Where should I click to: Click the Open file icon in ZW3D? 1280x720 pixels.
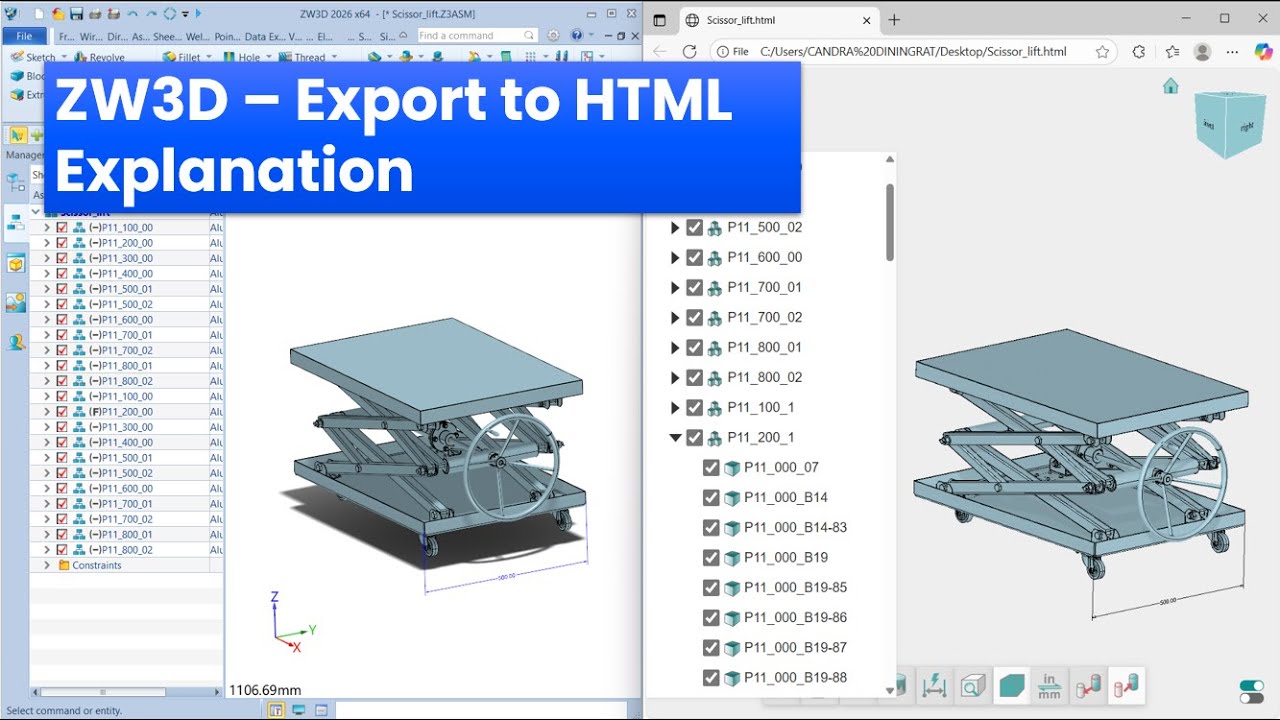[58, 14]
